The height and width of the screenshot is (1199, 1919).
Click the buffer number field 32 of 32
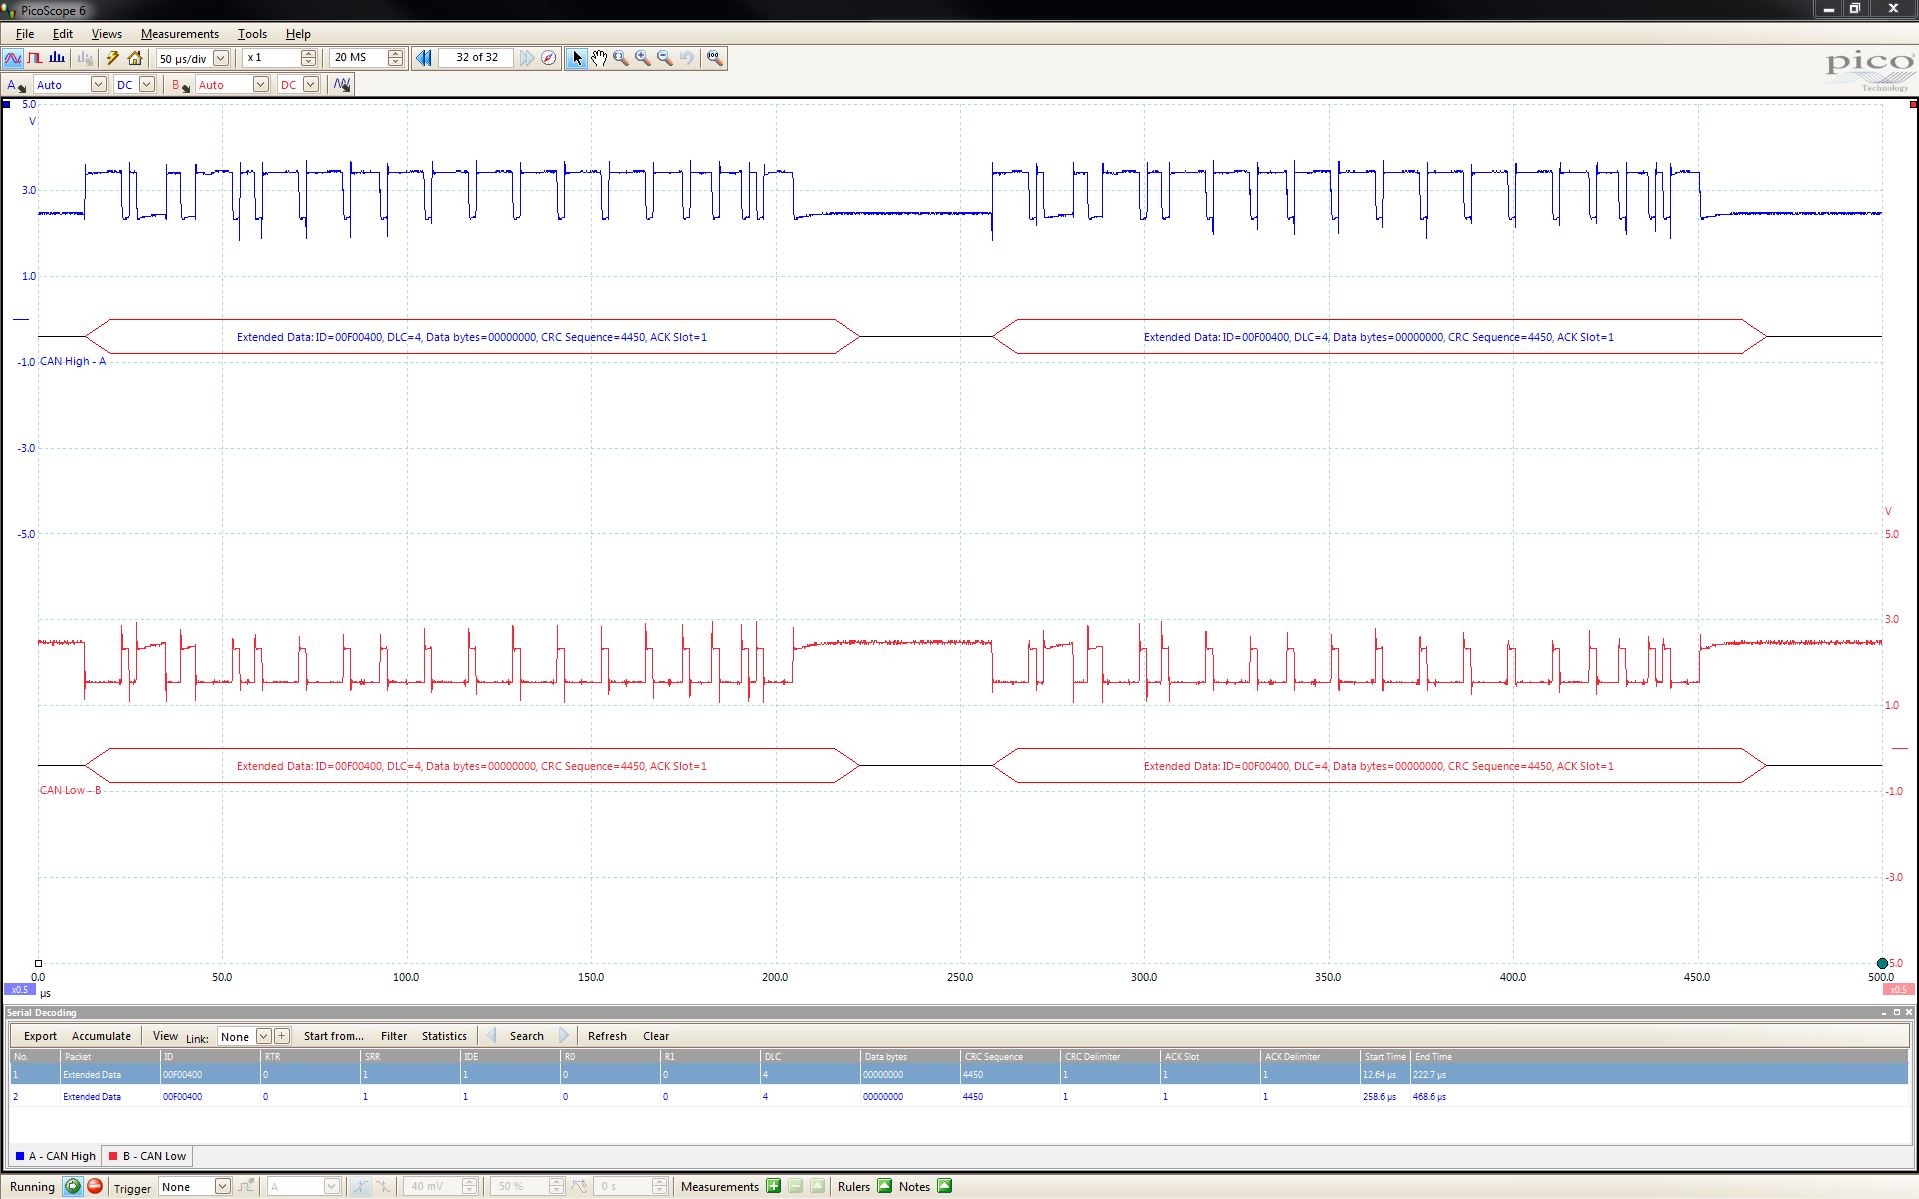tap(476, 58)
